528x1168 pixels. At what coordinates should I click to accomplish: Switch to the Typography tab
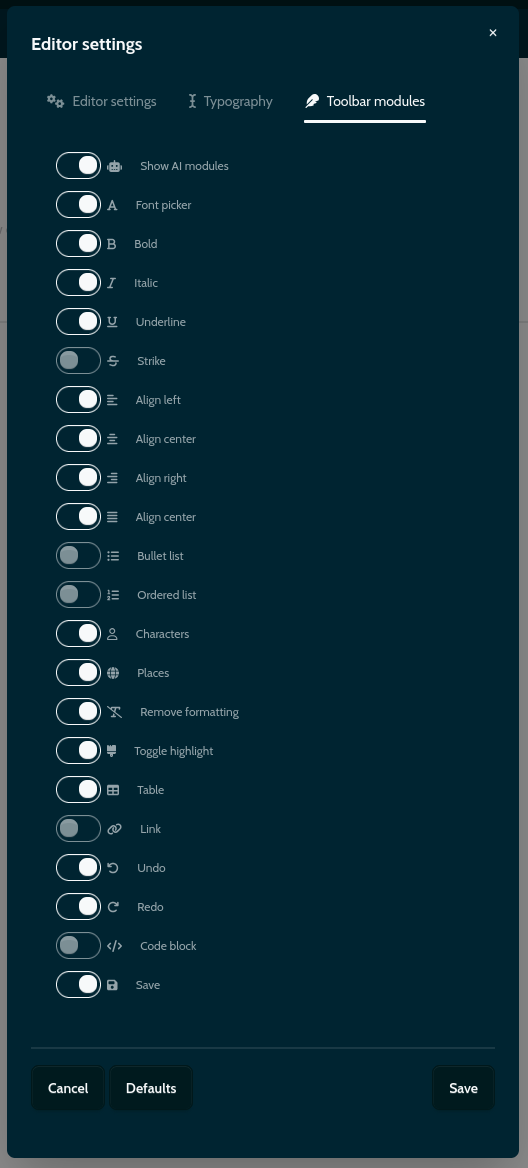230,101
